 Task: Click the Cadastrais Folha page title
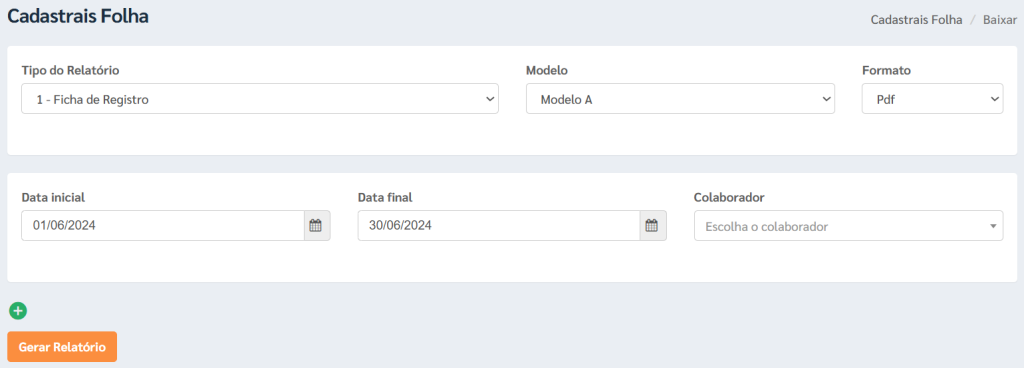pyautogui.click(x=78, y=16)
